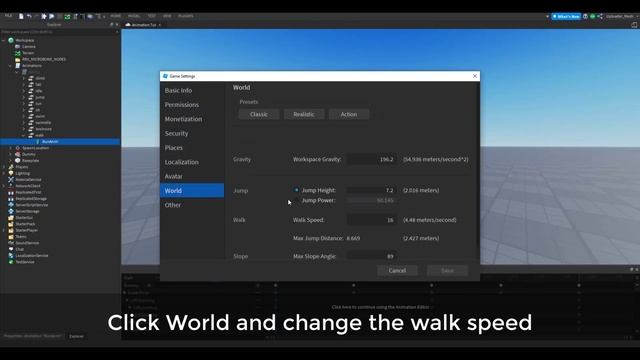The height and width of the screenshot is (360, 640).
Task: Expand the Baseplate tree node
Action: (x=11, y=160)
